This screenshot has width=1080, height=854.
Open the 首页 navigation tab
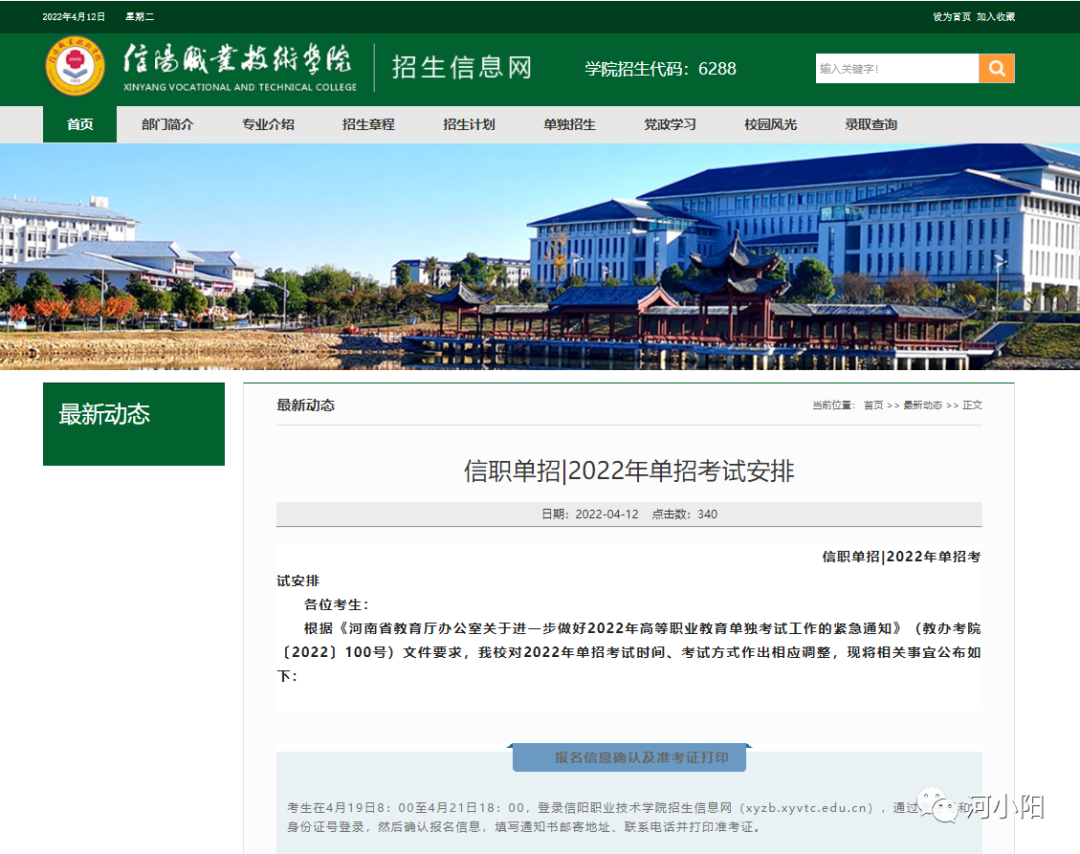[80, 125]
